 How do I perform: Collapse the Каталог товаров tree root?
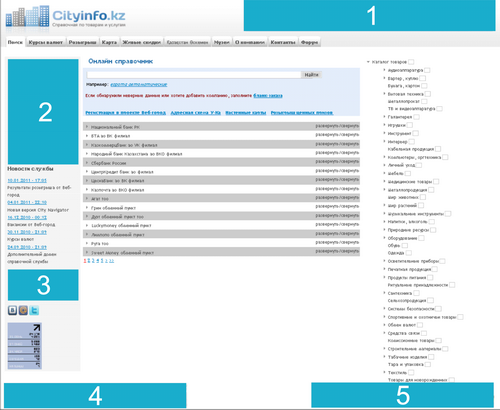click(368, 62)
